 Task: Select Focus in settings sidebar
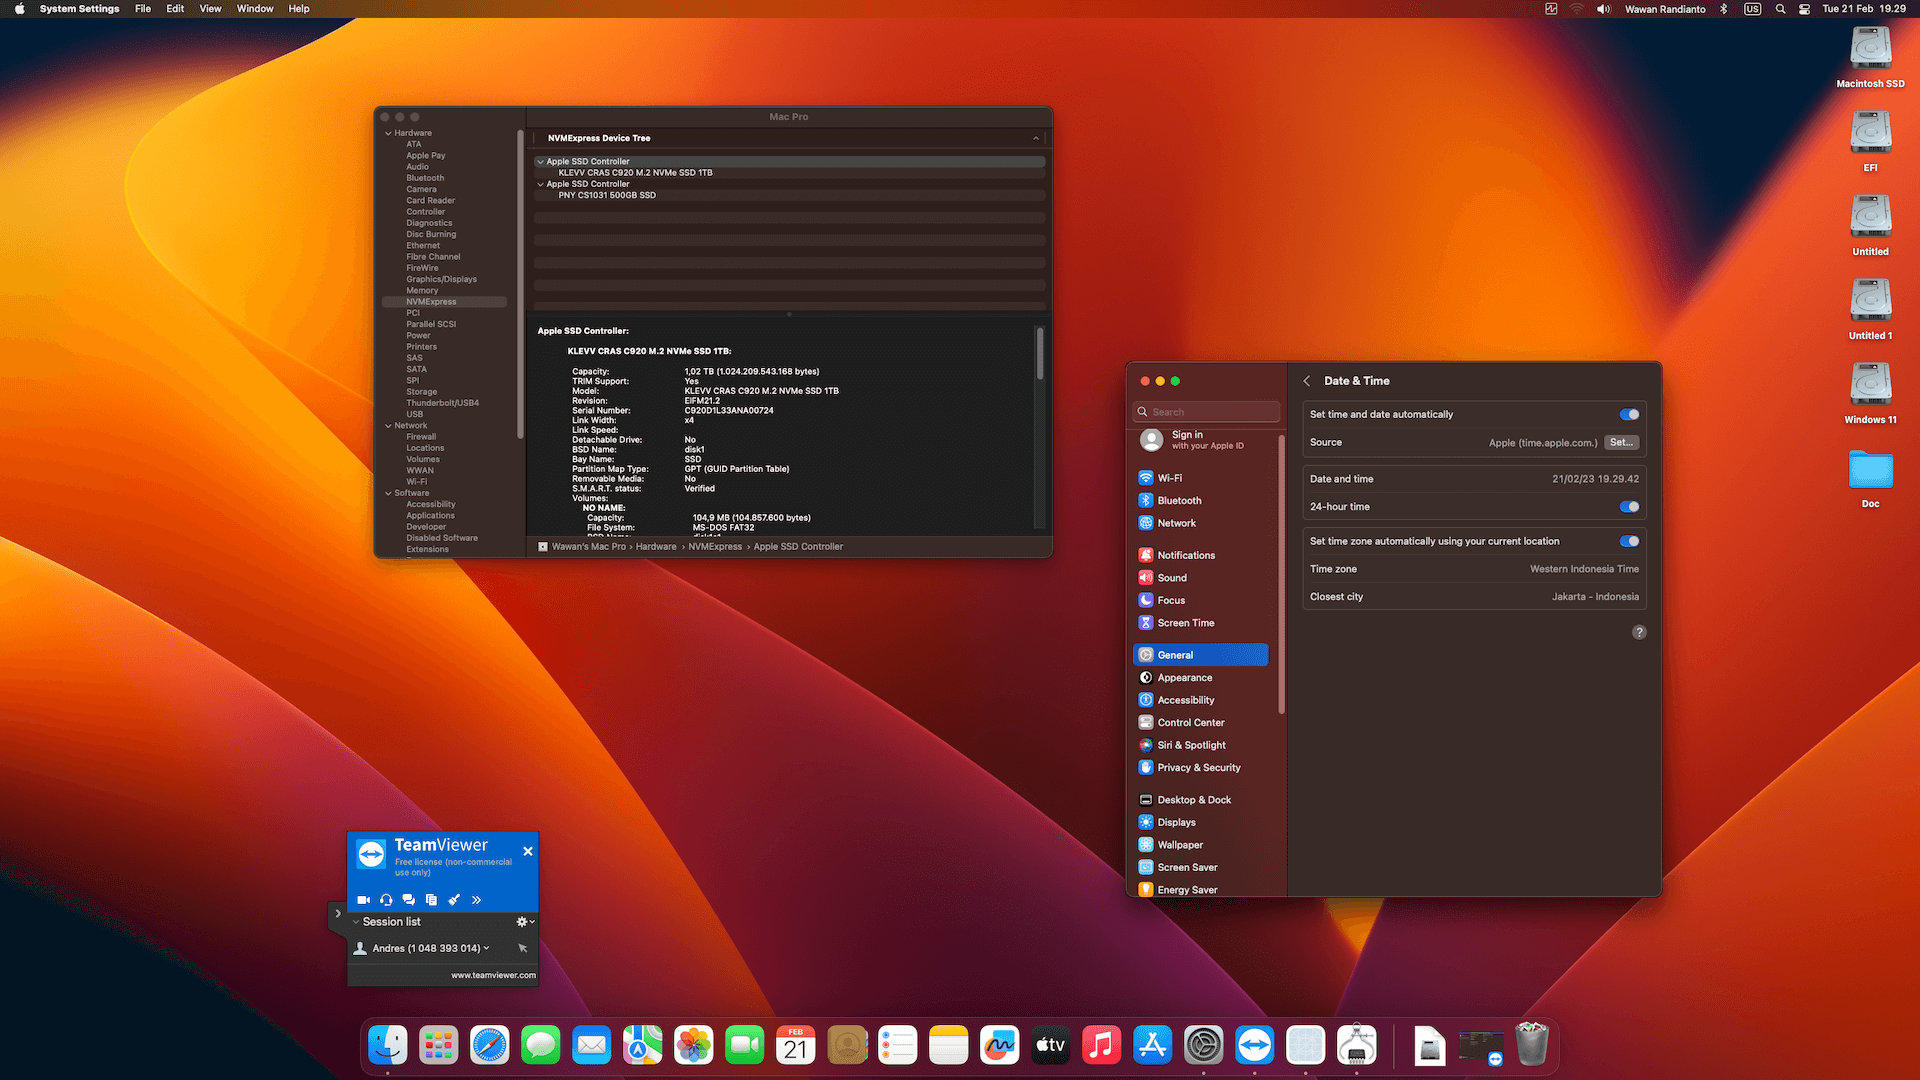[1200, 600]
